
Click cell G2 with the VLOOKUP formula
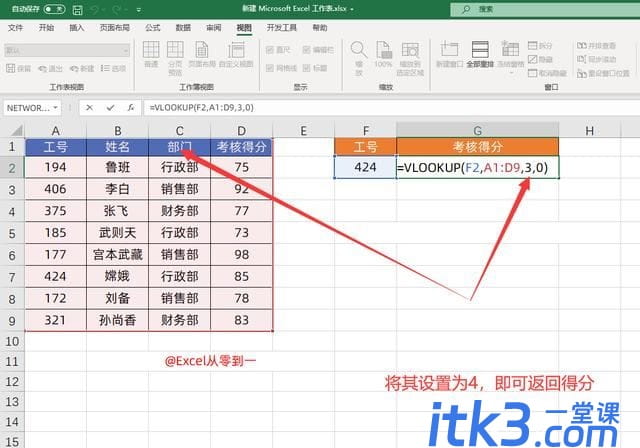(478, 167)
